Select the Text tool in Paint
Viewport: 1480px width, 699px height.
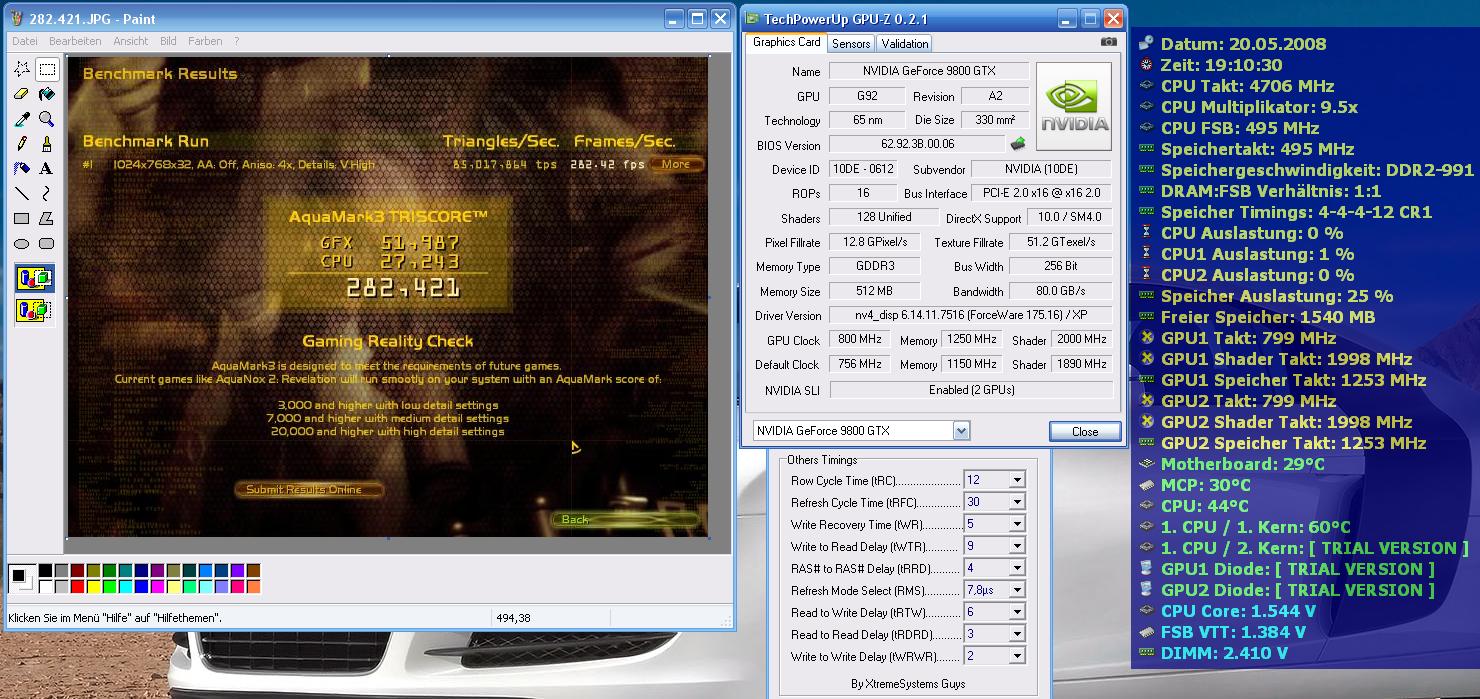(46, 169)
